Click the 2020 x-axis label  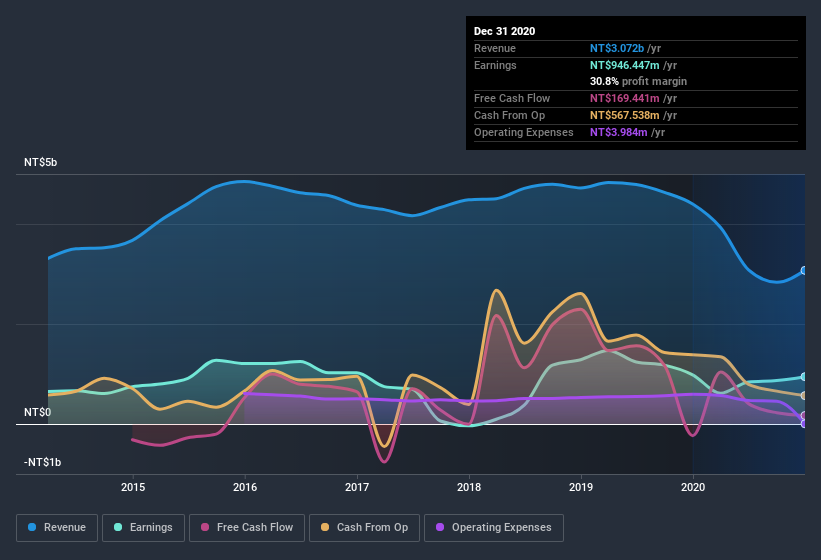693,487
